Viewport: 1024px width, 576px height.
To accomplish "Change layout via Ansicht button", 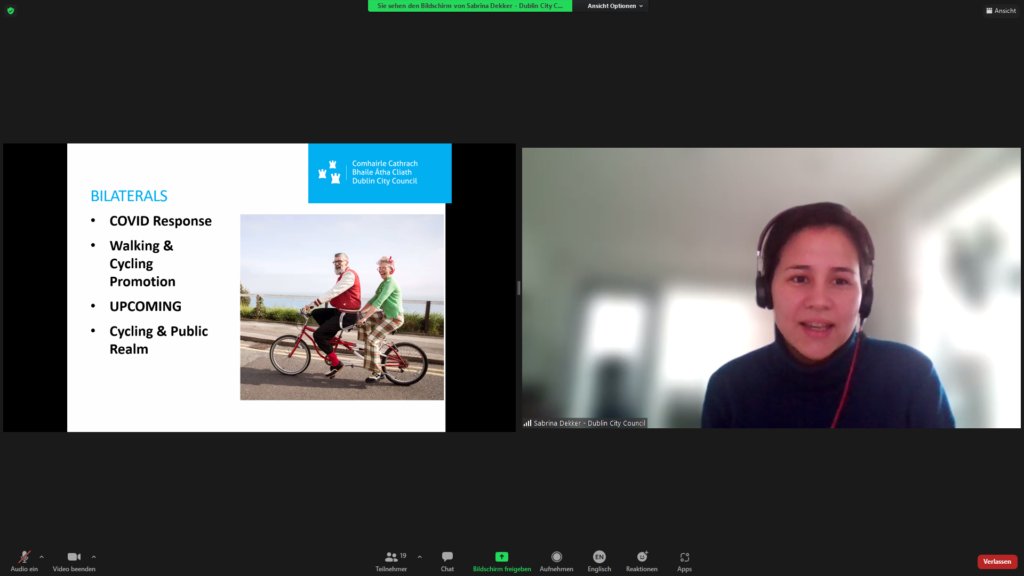I will 1000,10.
